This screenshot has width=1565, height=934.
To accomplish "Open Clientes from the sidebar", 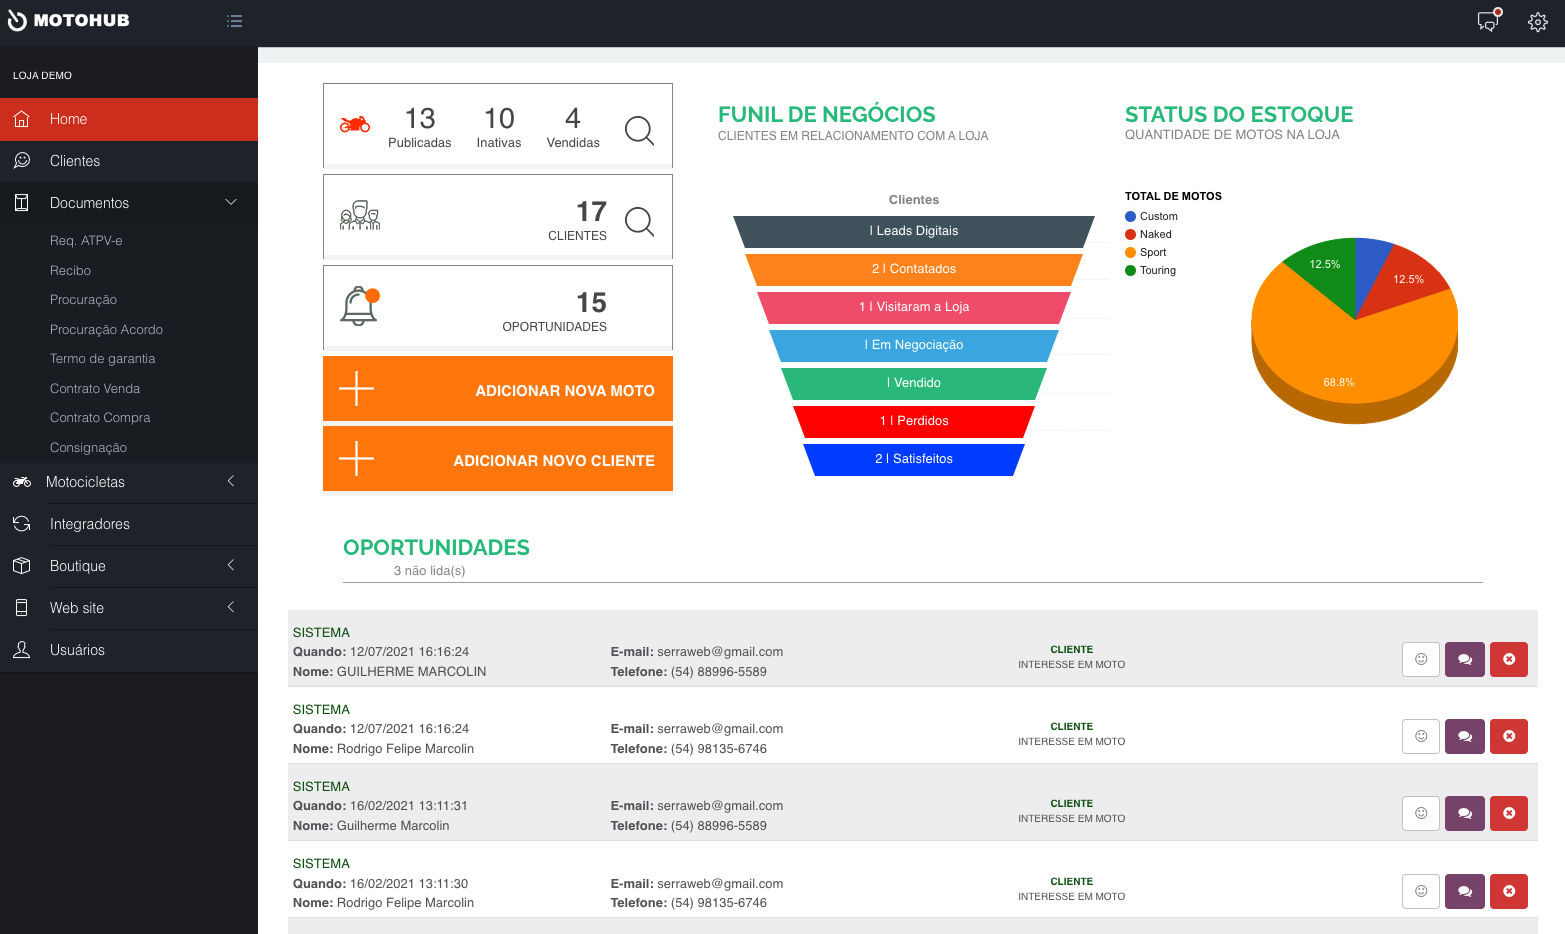I will click(75, 161).
